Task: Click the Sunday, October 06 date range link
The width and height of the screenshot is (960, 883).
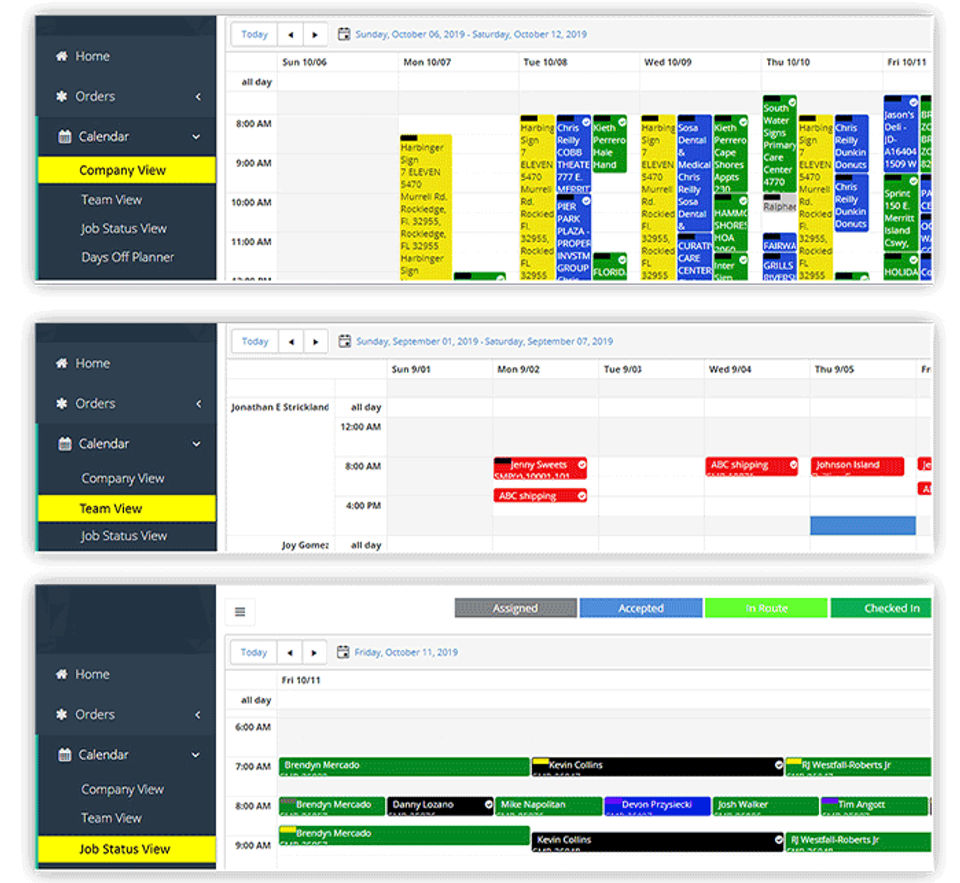Action: coord(471,34)
